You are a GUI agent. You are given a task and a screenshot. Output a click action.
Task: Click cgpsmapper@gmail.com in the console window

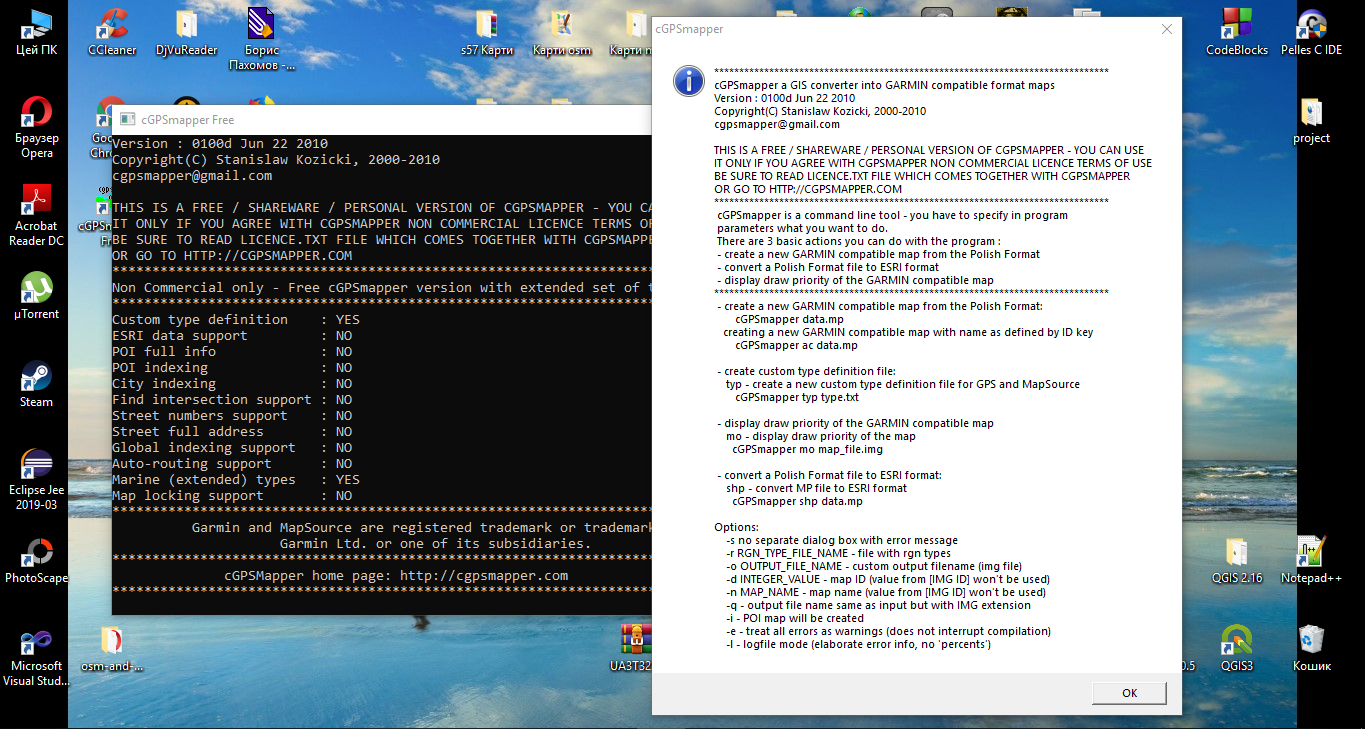(192, 176)
